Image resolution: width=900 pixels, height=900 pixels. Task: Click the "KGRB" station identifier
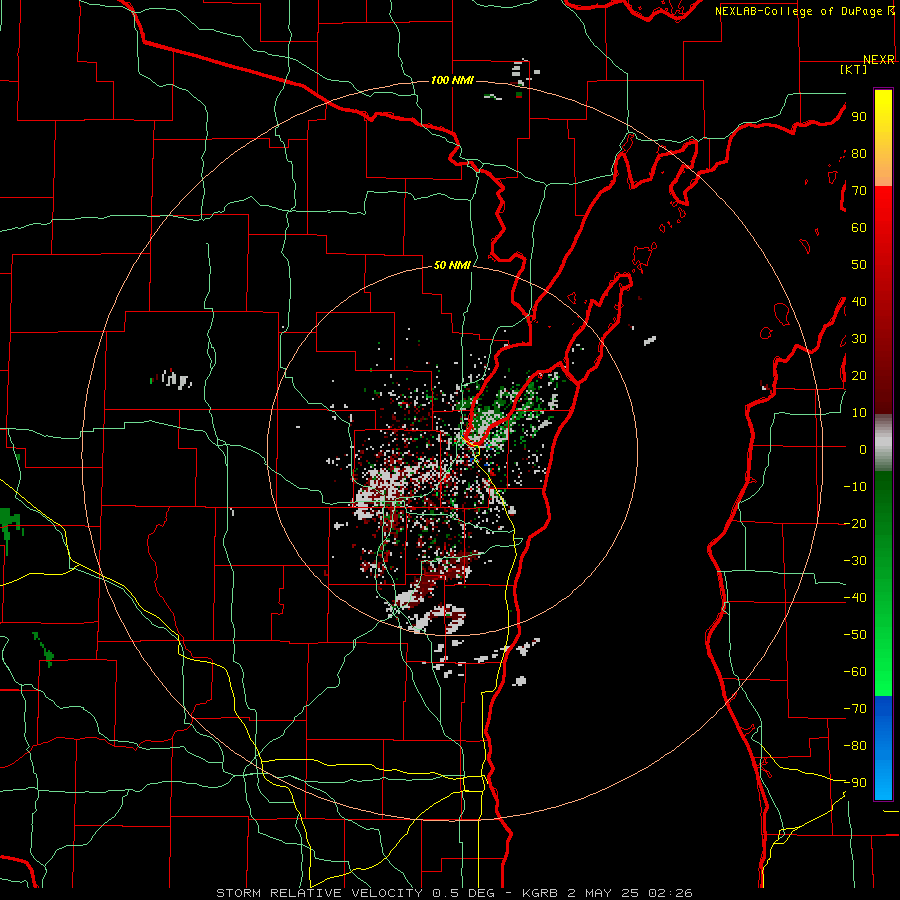pos(540,893)
